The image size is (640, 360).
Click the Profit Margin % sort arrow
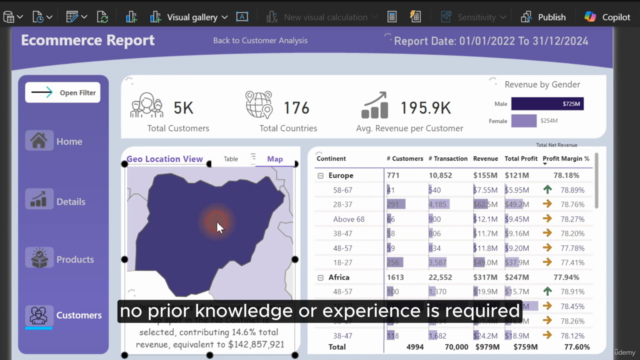(x=545, y=164)
